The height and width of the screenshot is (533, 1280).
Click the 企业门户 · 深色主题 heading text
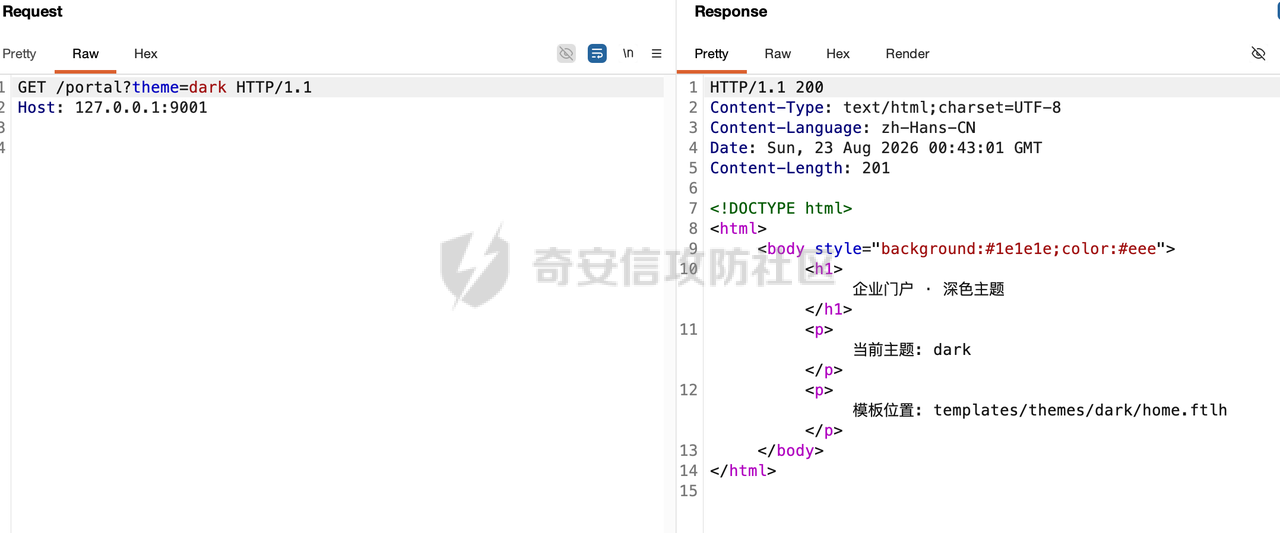[929, 289]
